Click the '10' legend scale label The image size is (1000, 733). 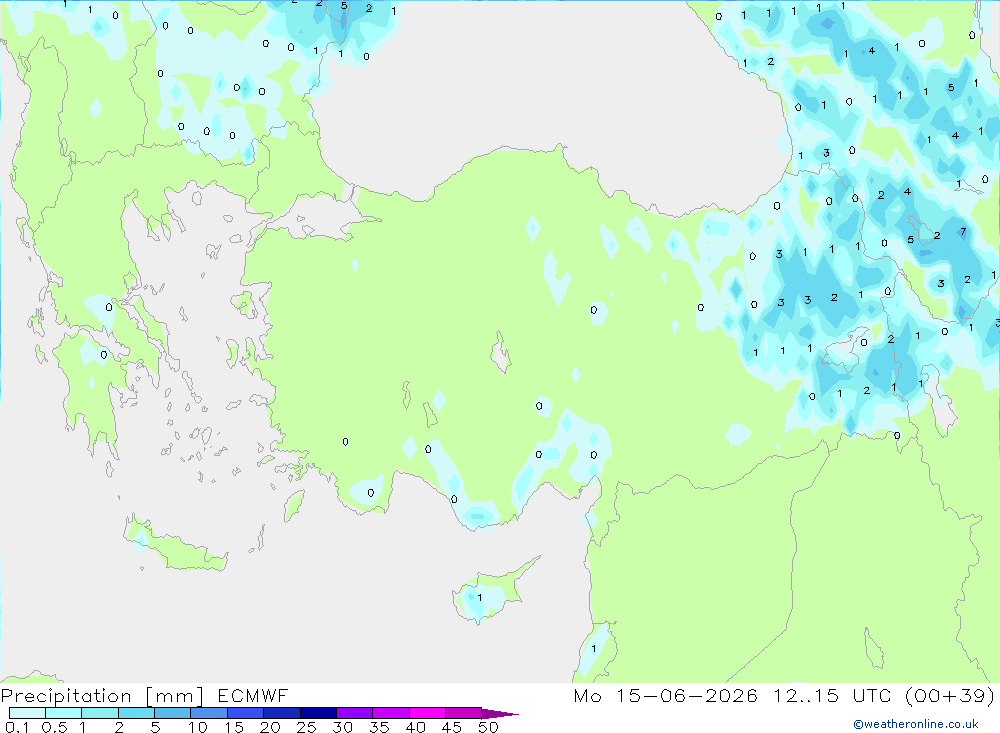[198, 727]
